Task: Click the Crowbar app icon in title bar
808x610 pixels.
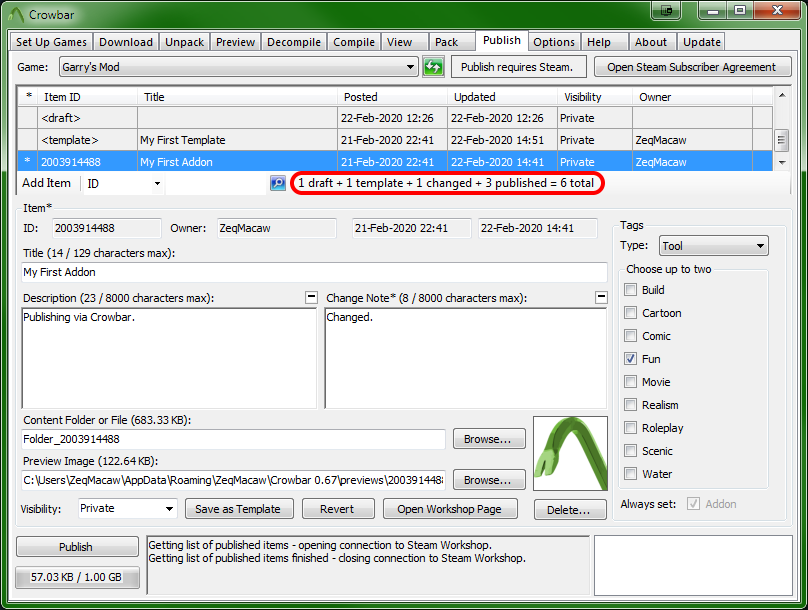Action: coord(16,14)
